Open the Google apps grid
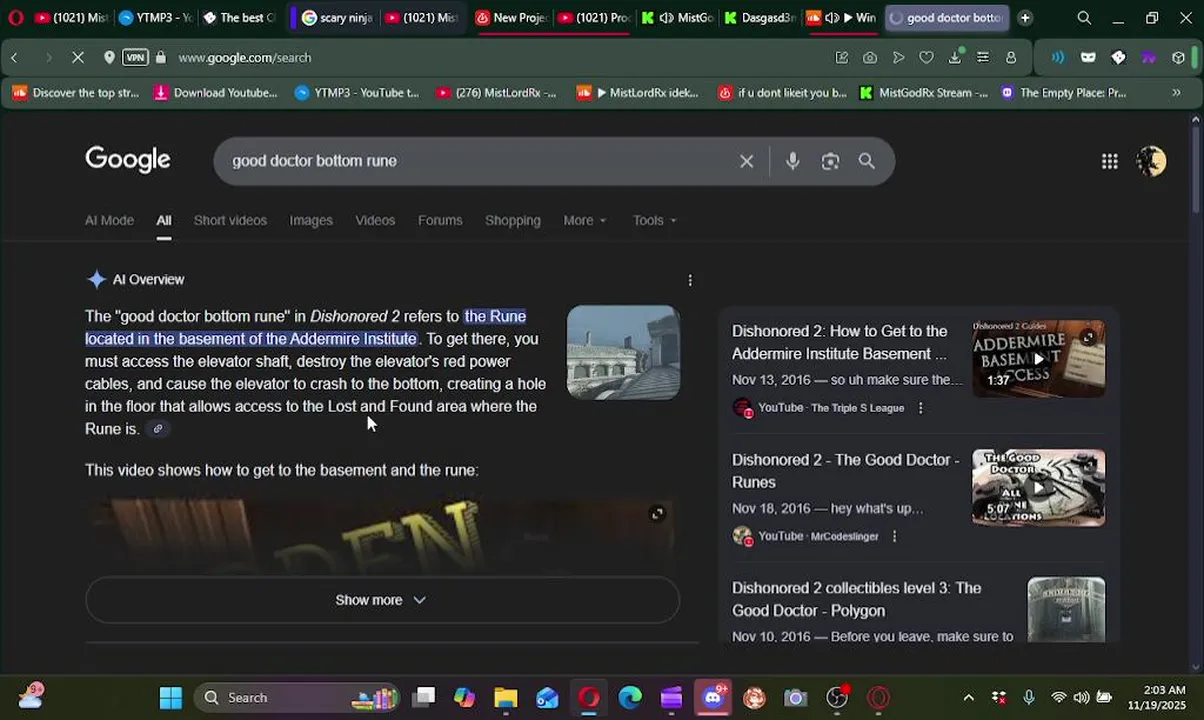 [x=1109, y=161]
